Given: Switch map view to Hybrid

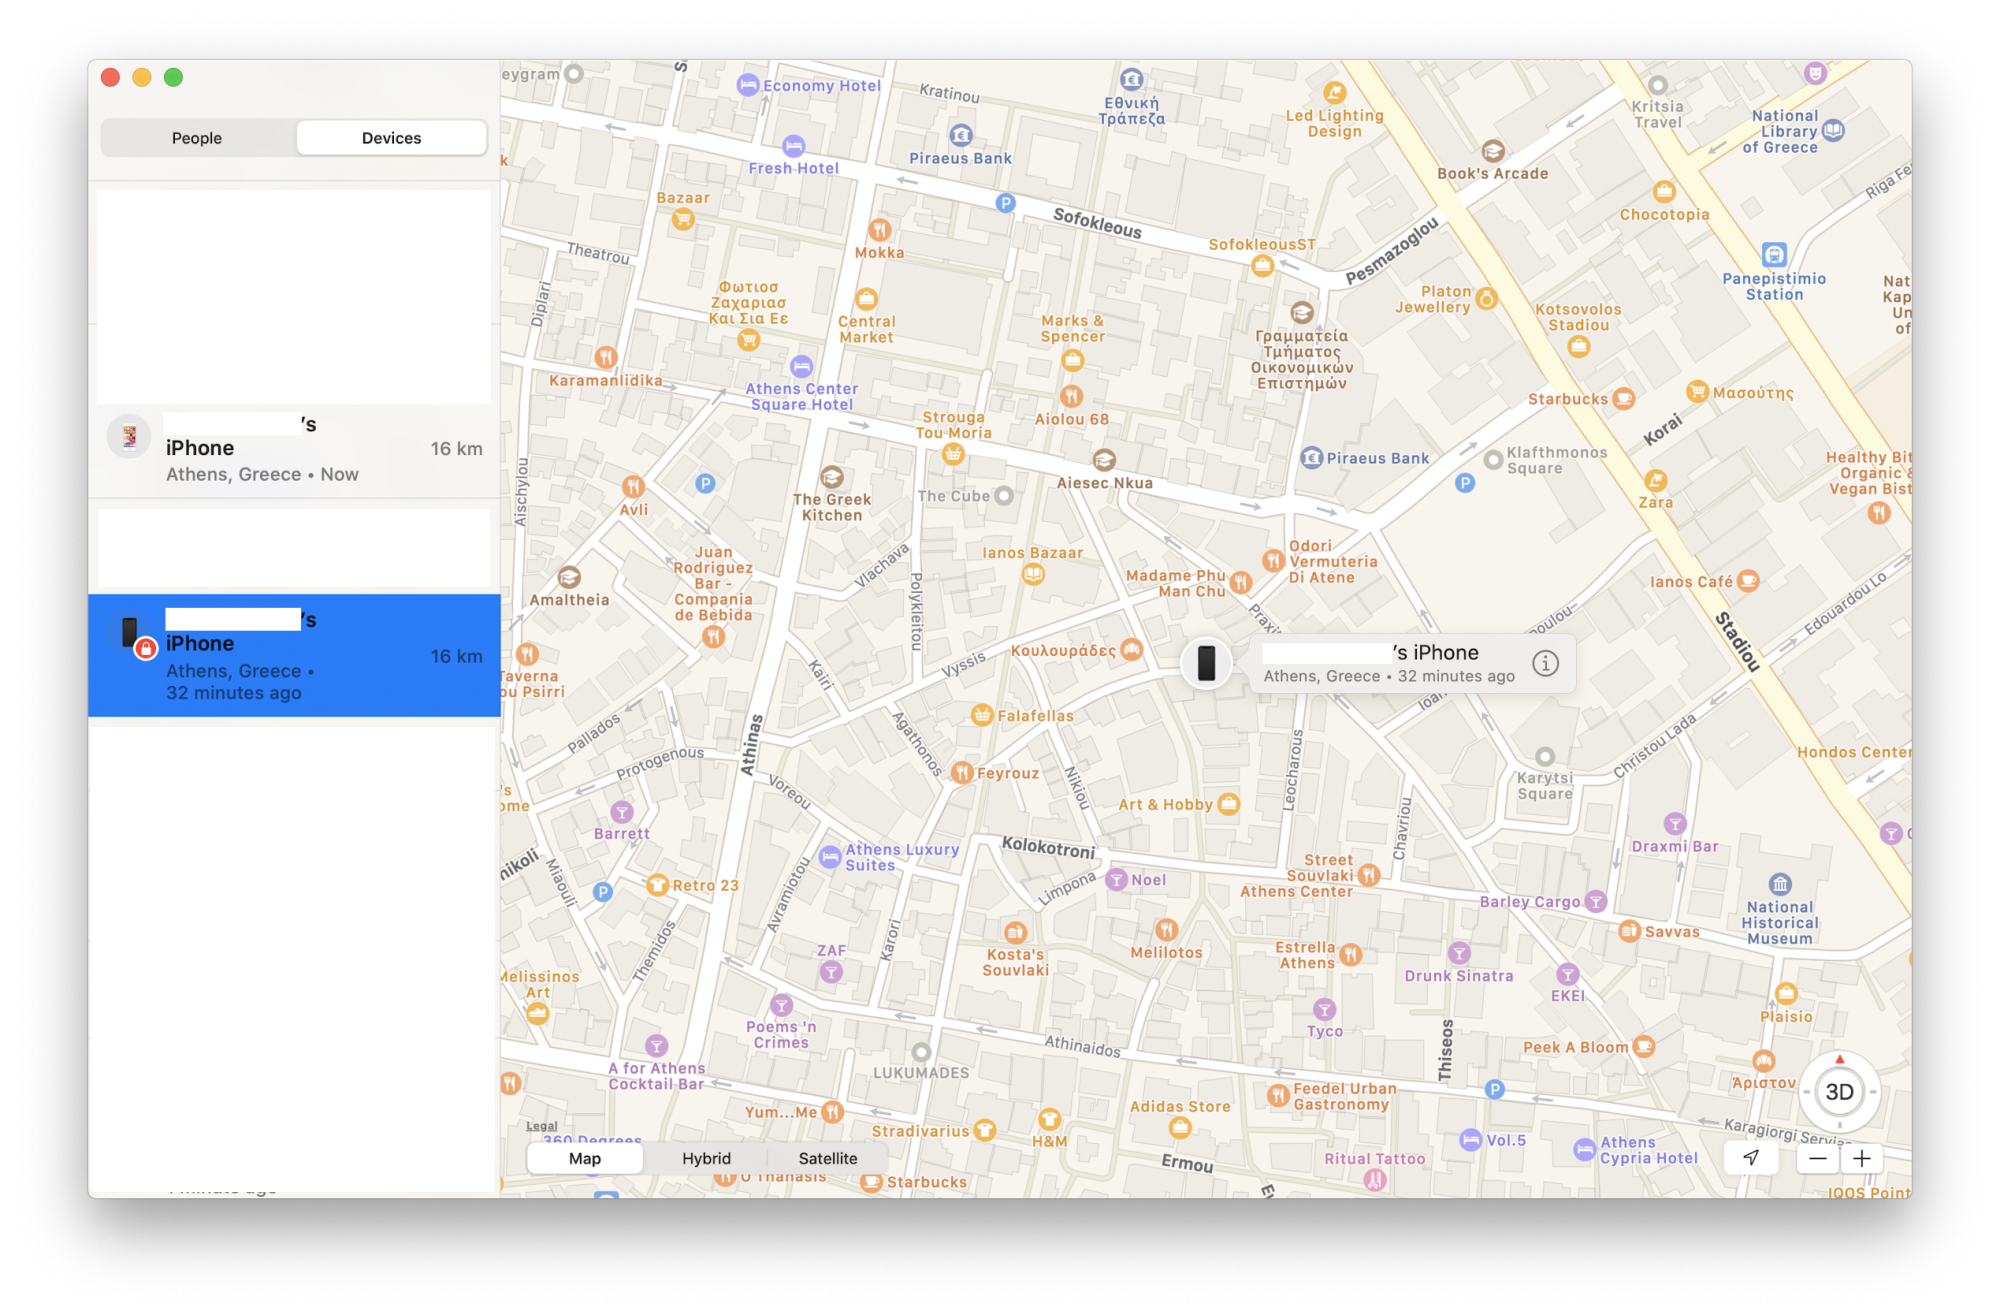Looking at the screenshot, I should click(x=706, y=1158).
